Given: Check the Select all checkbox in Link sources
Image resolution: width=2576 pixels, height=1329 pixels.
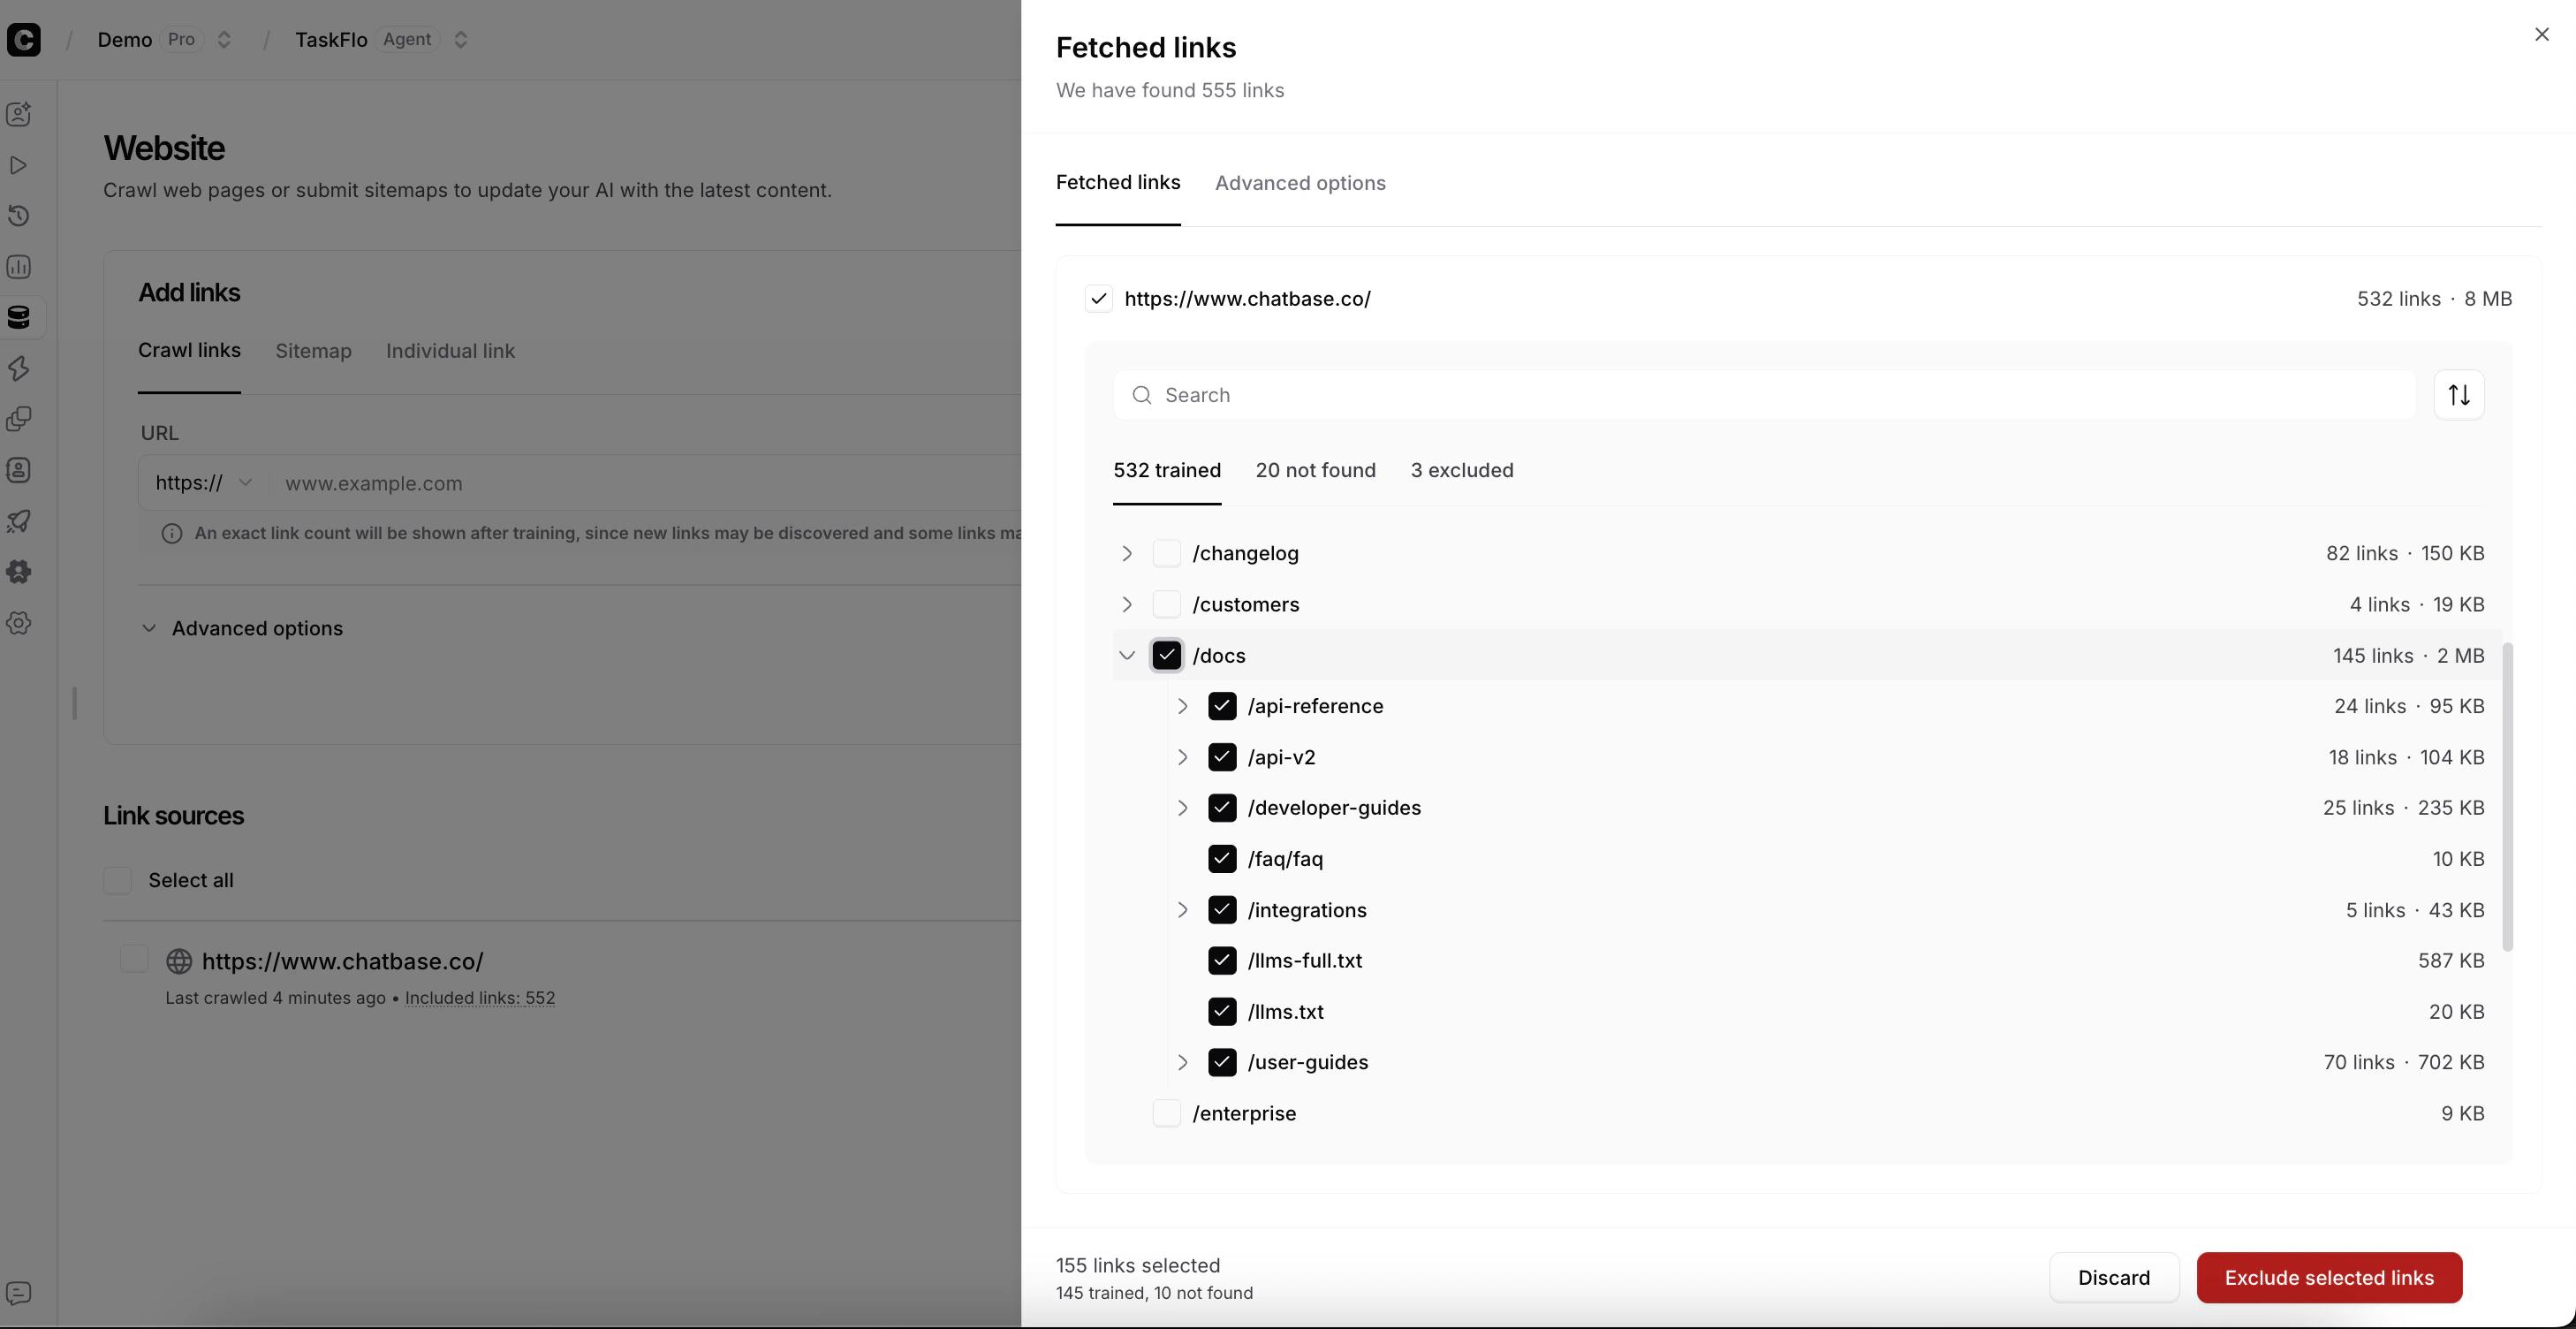Looking at the screenshot, I should coord(118,880).
